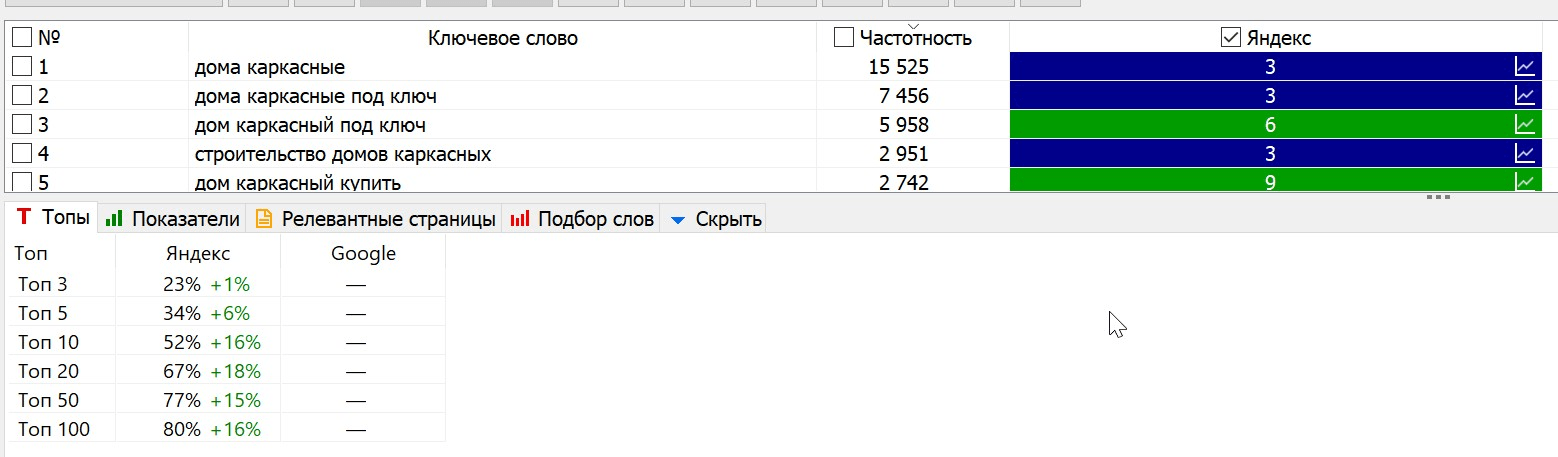Switch to Релевантные страницы tab

[x=388, y=218]
